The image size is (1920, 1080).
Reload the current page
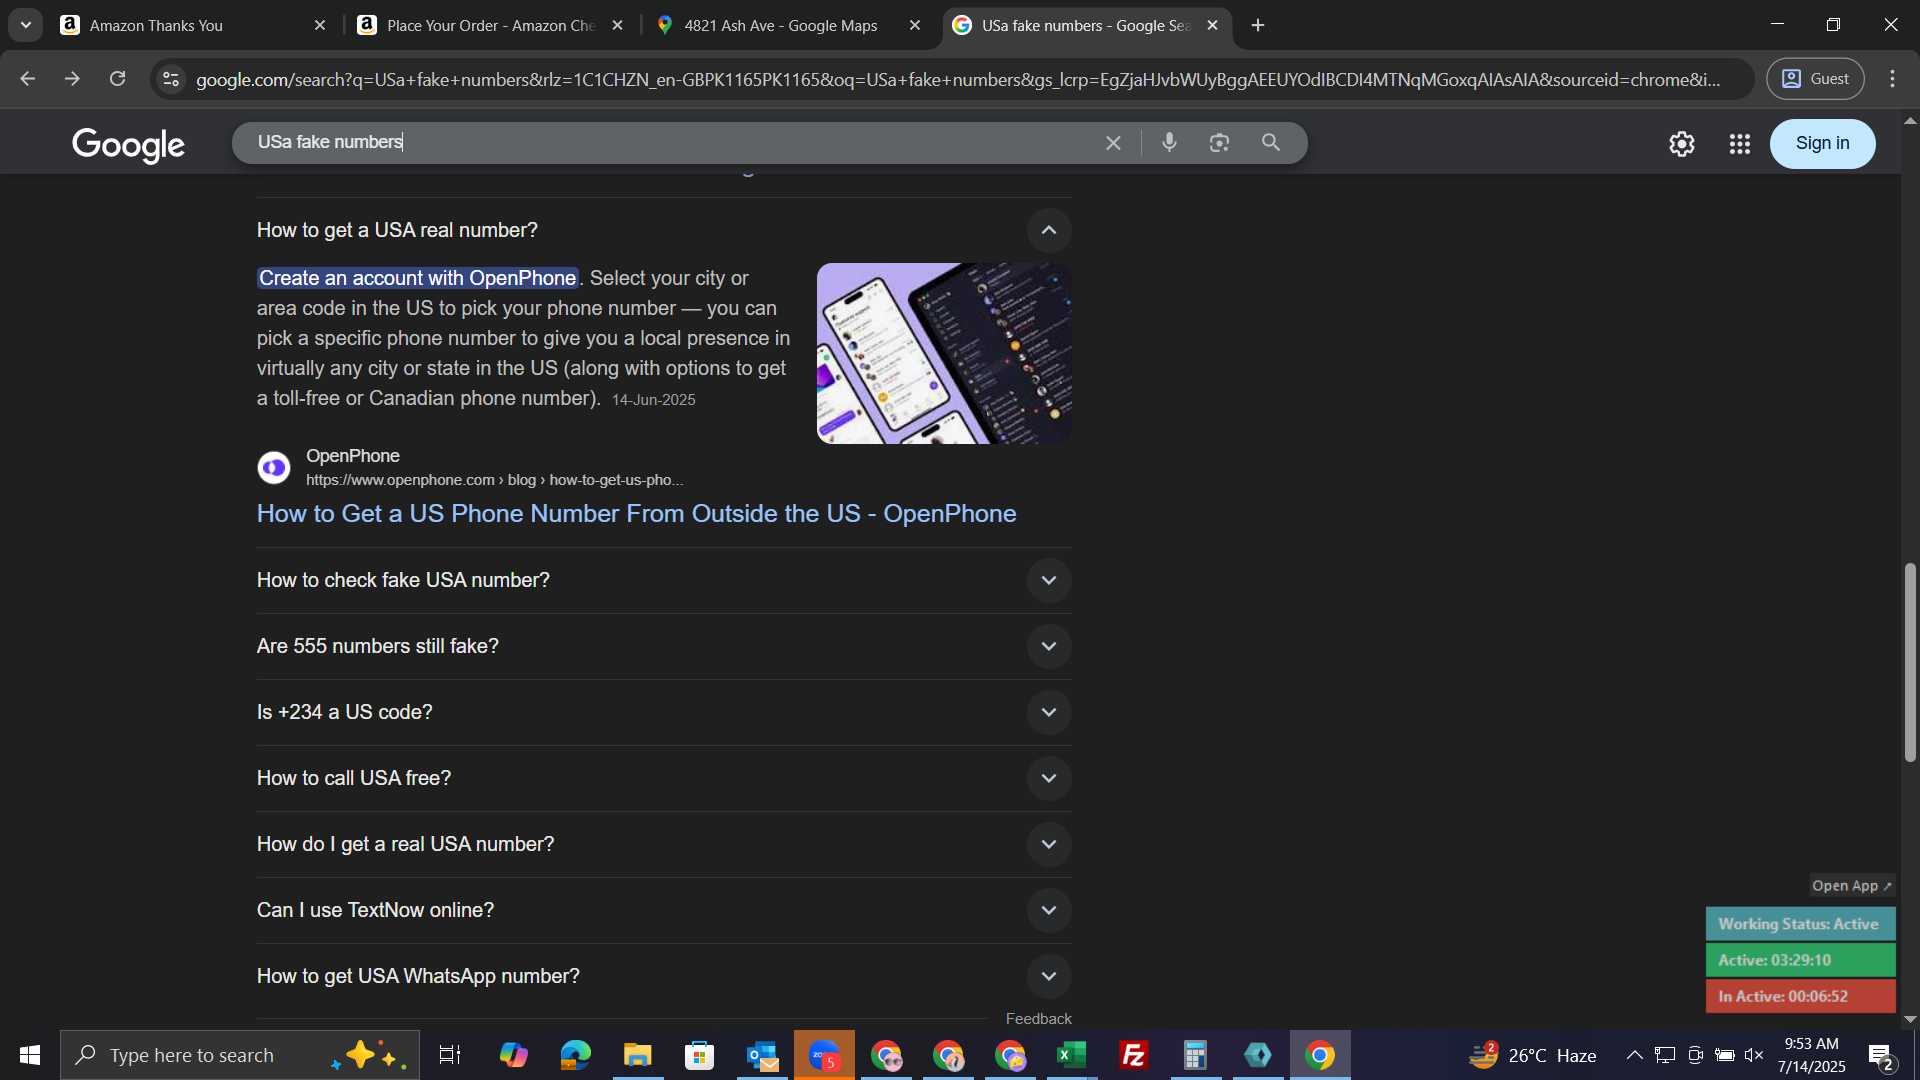[118, 79]
